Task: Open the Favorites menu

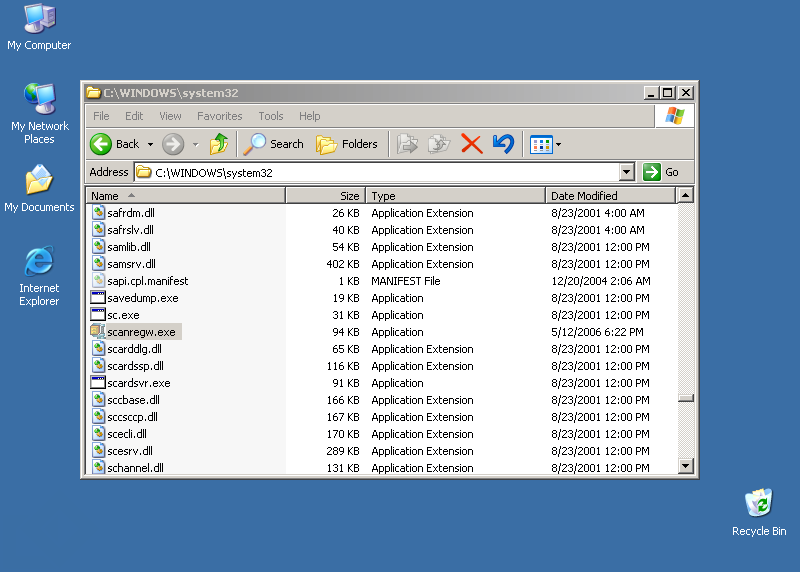Action: pyautogui.click(x=219, y=116)
